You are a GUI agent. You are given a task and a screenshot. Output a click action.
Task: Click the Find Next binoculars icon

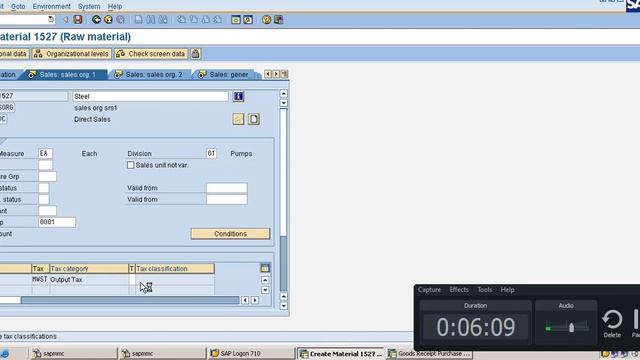(163, 20)
